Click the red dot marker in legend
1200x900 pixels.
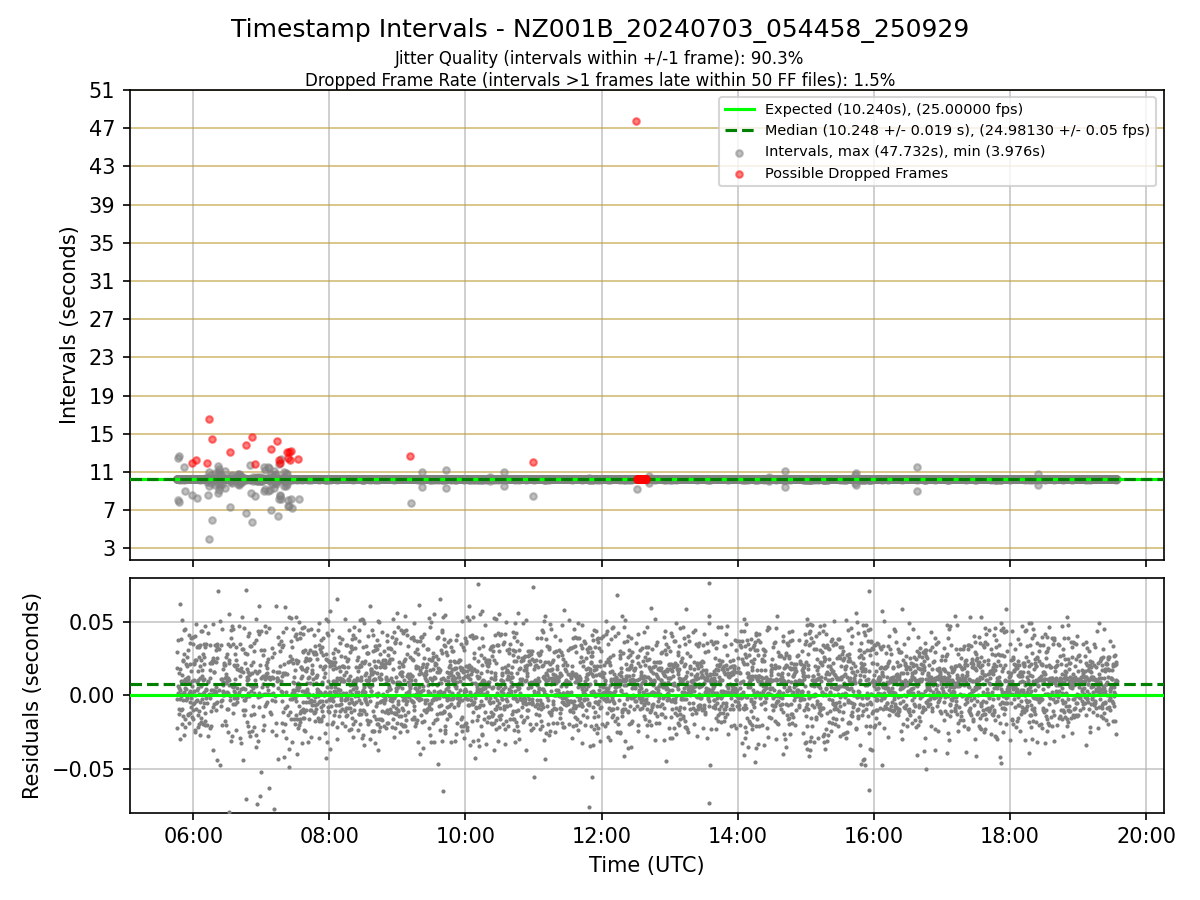tap(738, 174)
